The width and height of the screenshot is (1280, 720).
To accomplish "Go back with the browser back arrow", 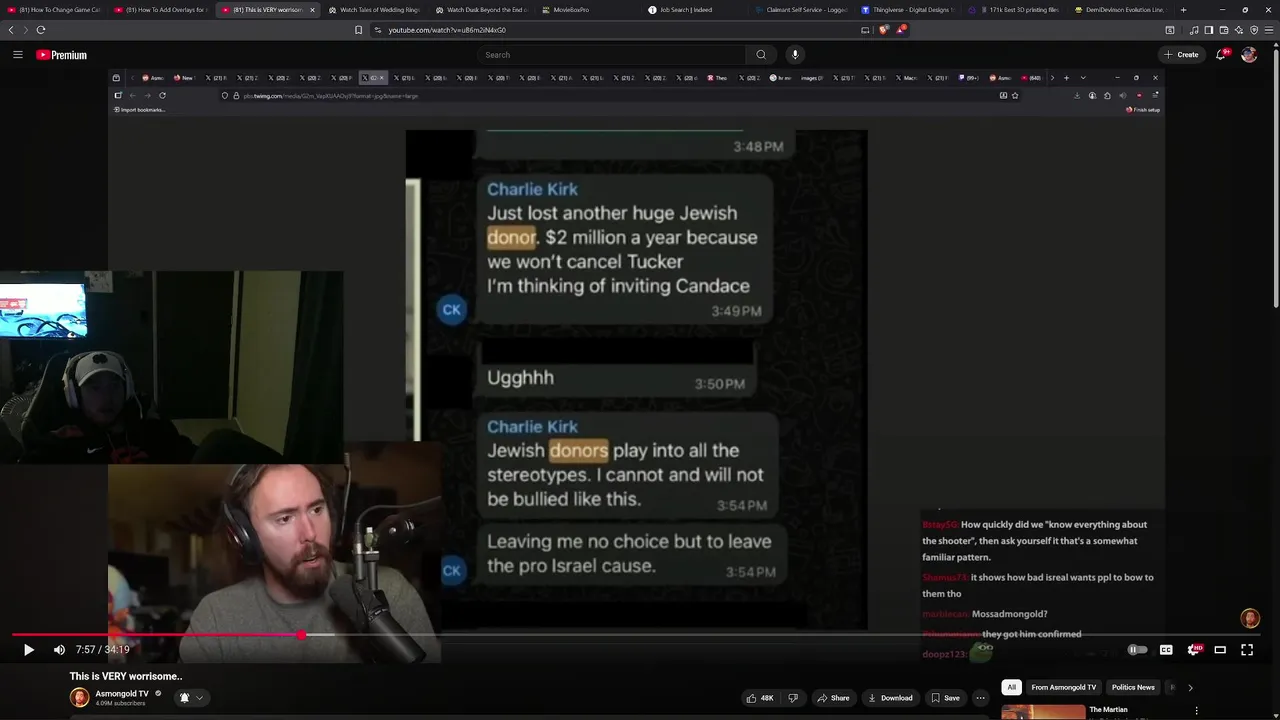I will coord(11,30).
